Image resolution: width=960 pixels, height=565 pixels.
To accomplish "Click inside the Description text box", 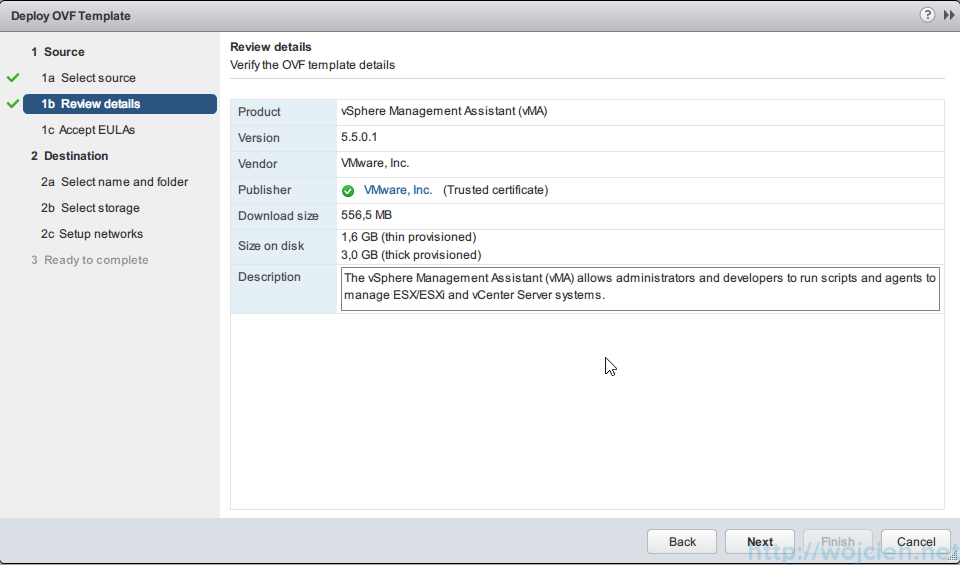I will [x=640, y=287].
